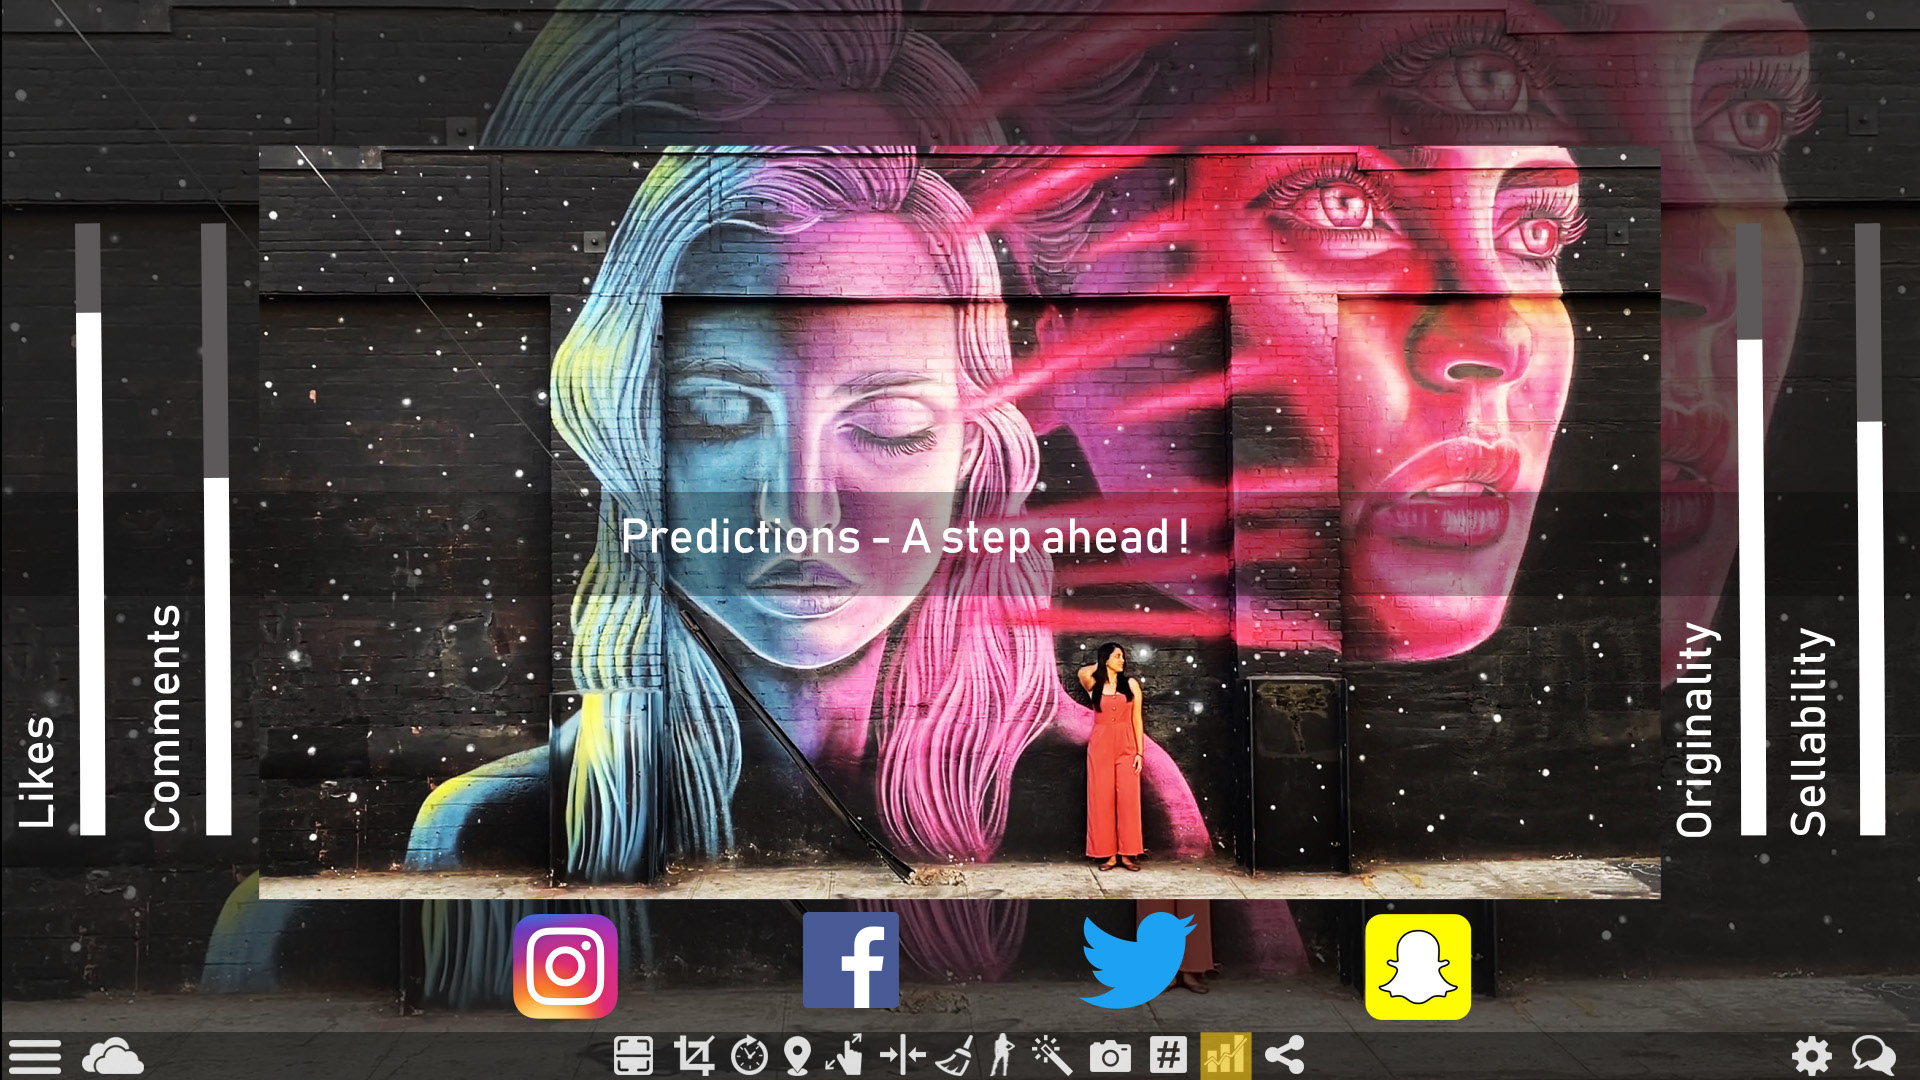The image size is (1920, 1080).
Task: Click the 'Originality' label
Action: (x=1697, y=729)
